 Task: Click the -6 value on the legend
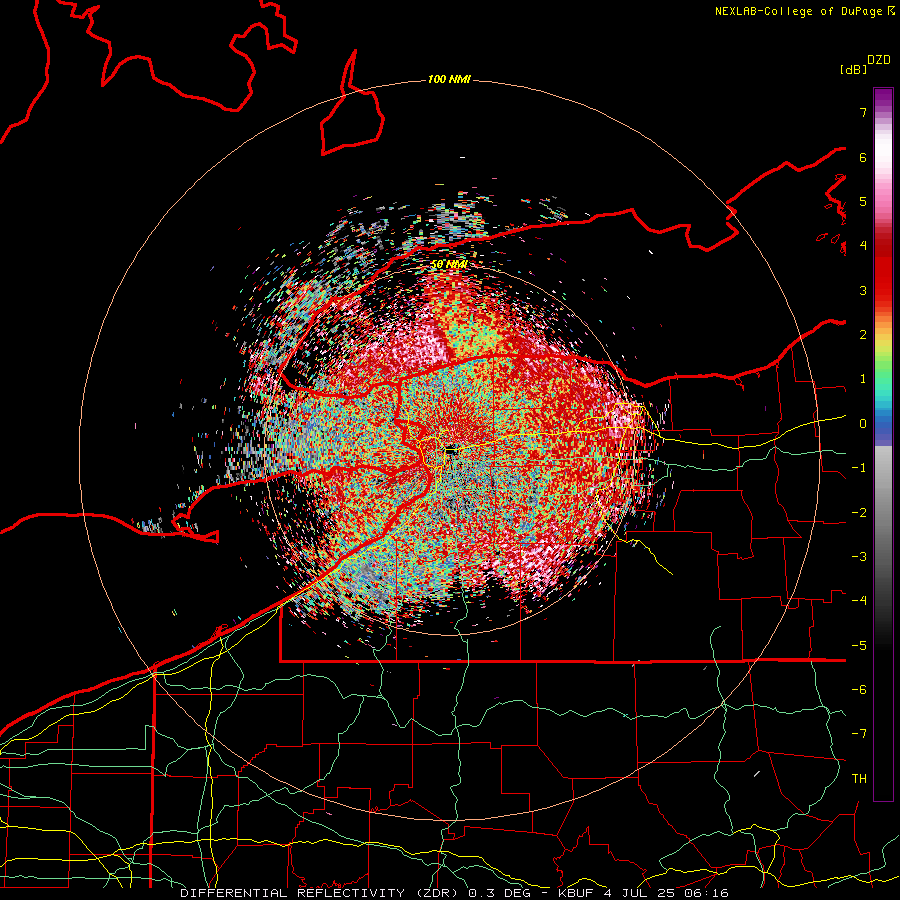[x=859, y=690]
